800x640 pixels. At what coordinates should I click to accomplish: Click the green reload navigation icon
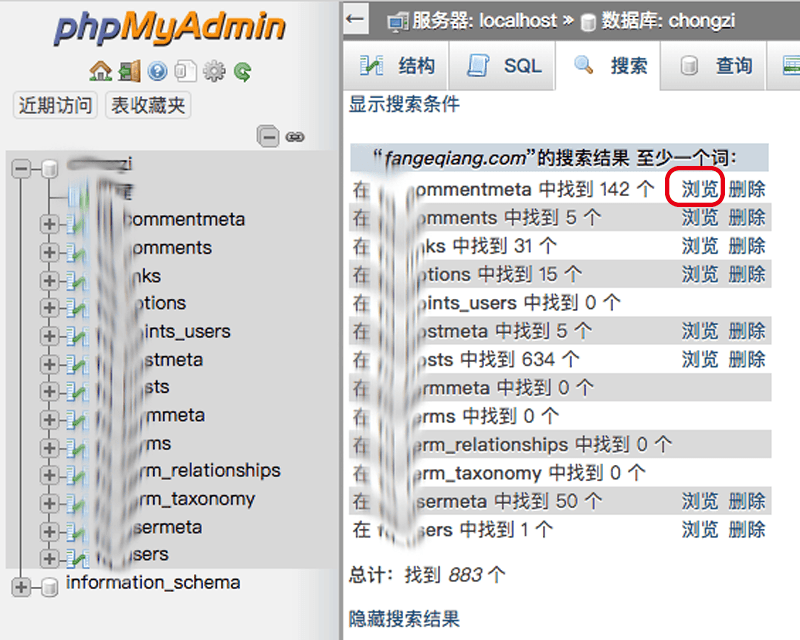(243, 71)
